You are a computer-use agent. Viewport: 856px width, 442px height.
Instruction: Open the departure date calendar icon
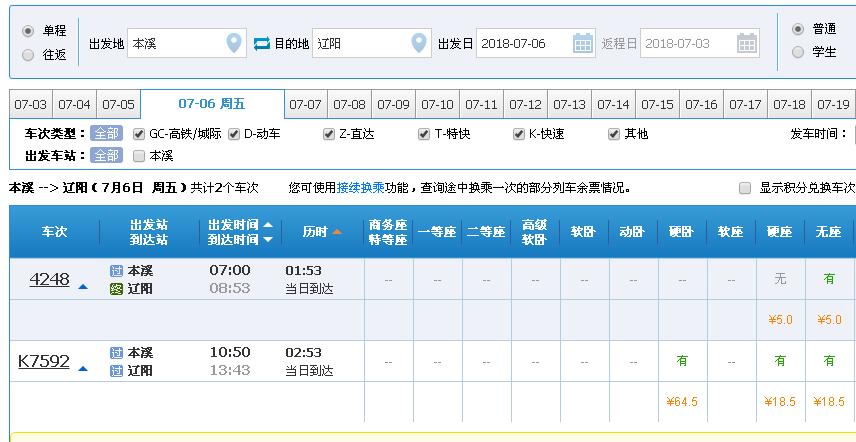pyautogui.click(x=583, y=43)
